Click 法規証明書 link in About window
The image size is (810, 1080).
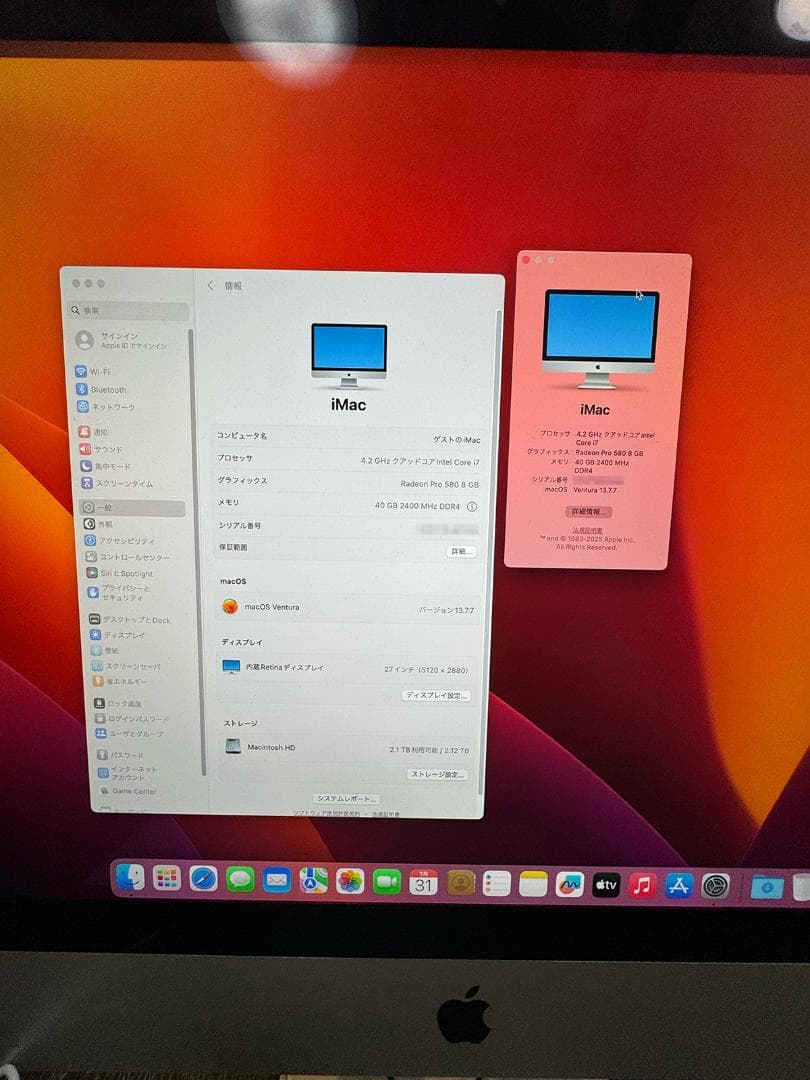[587, 530]
